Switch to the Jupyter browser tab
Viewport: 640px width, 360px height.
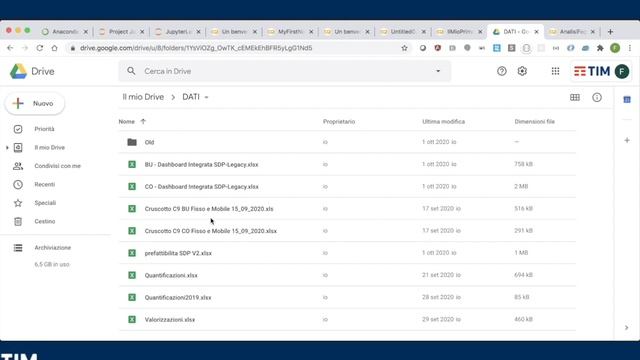178,31
